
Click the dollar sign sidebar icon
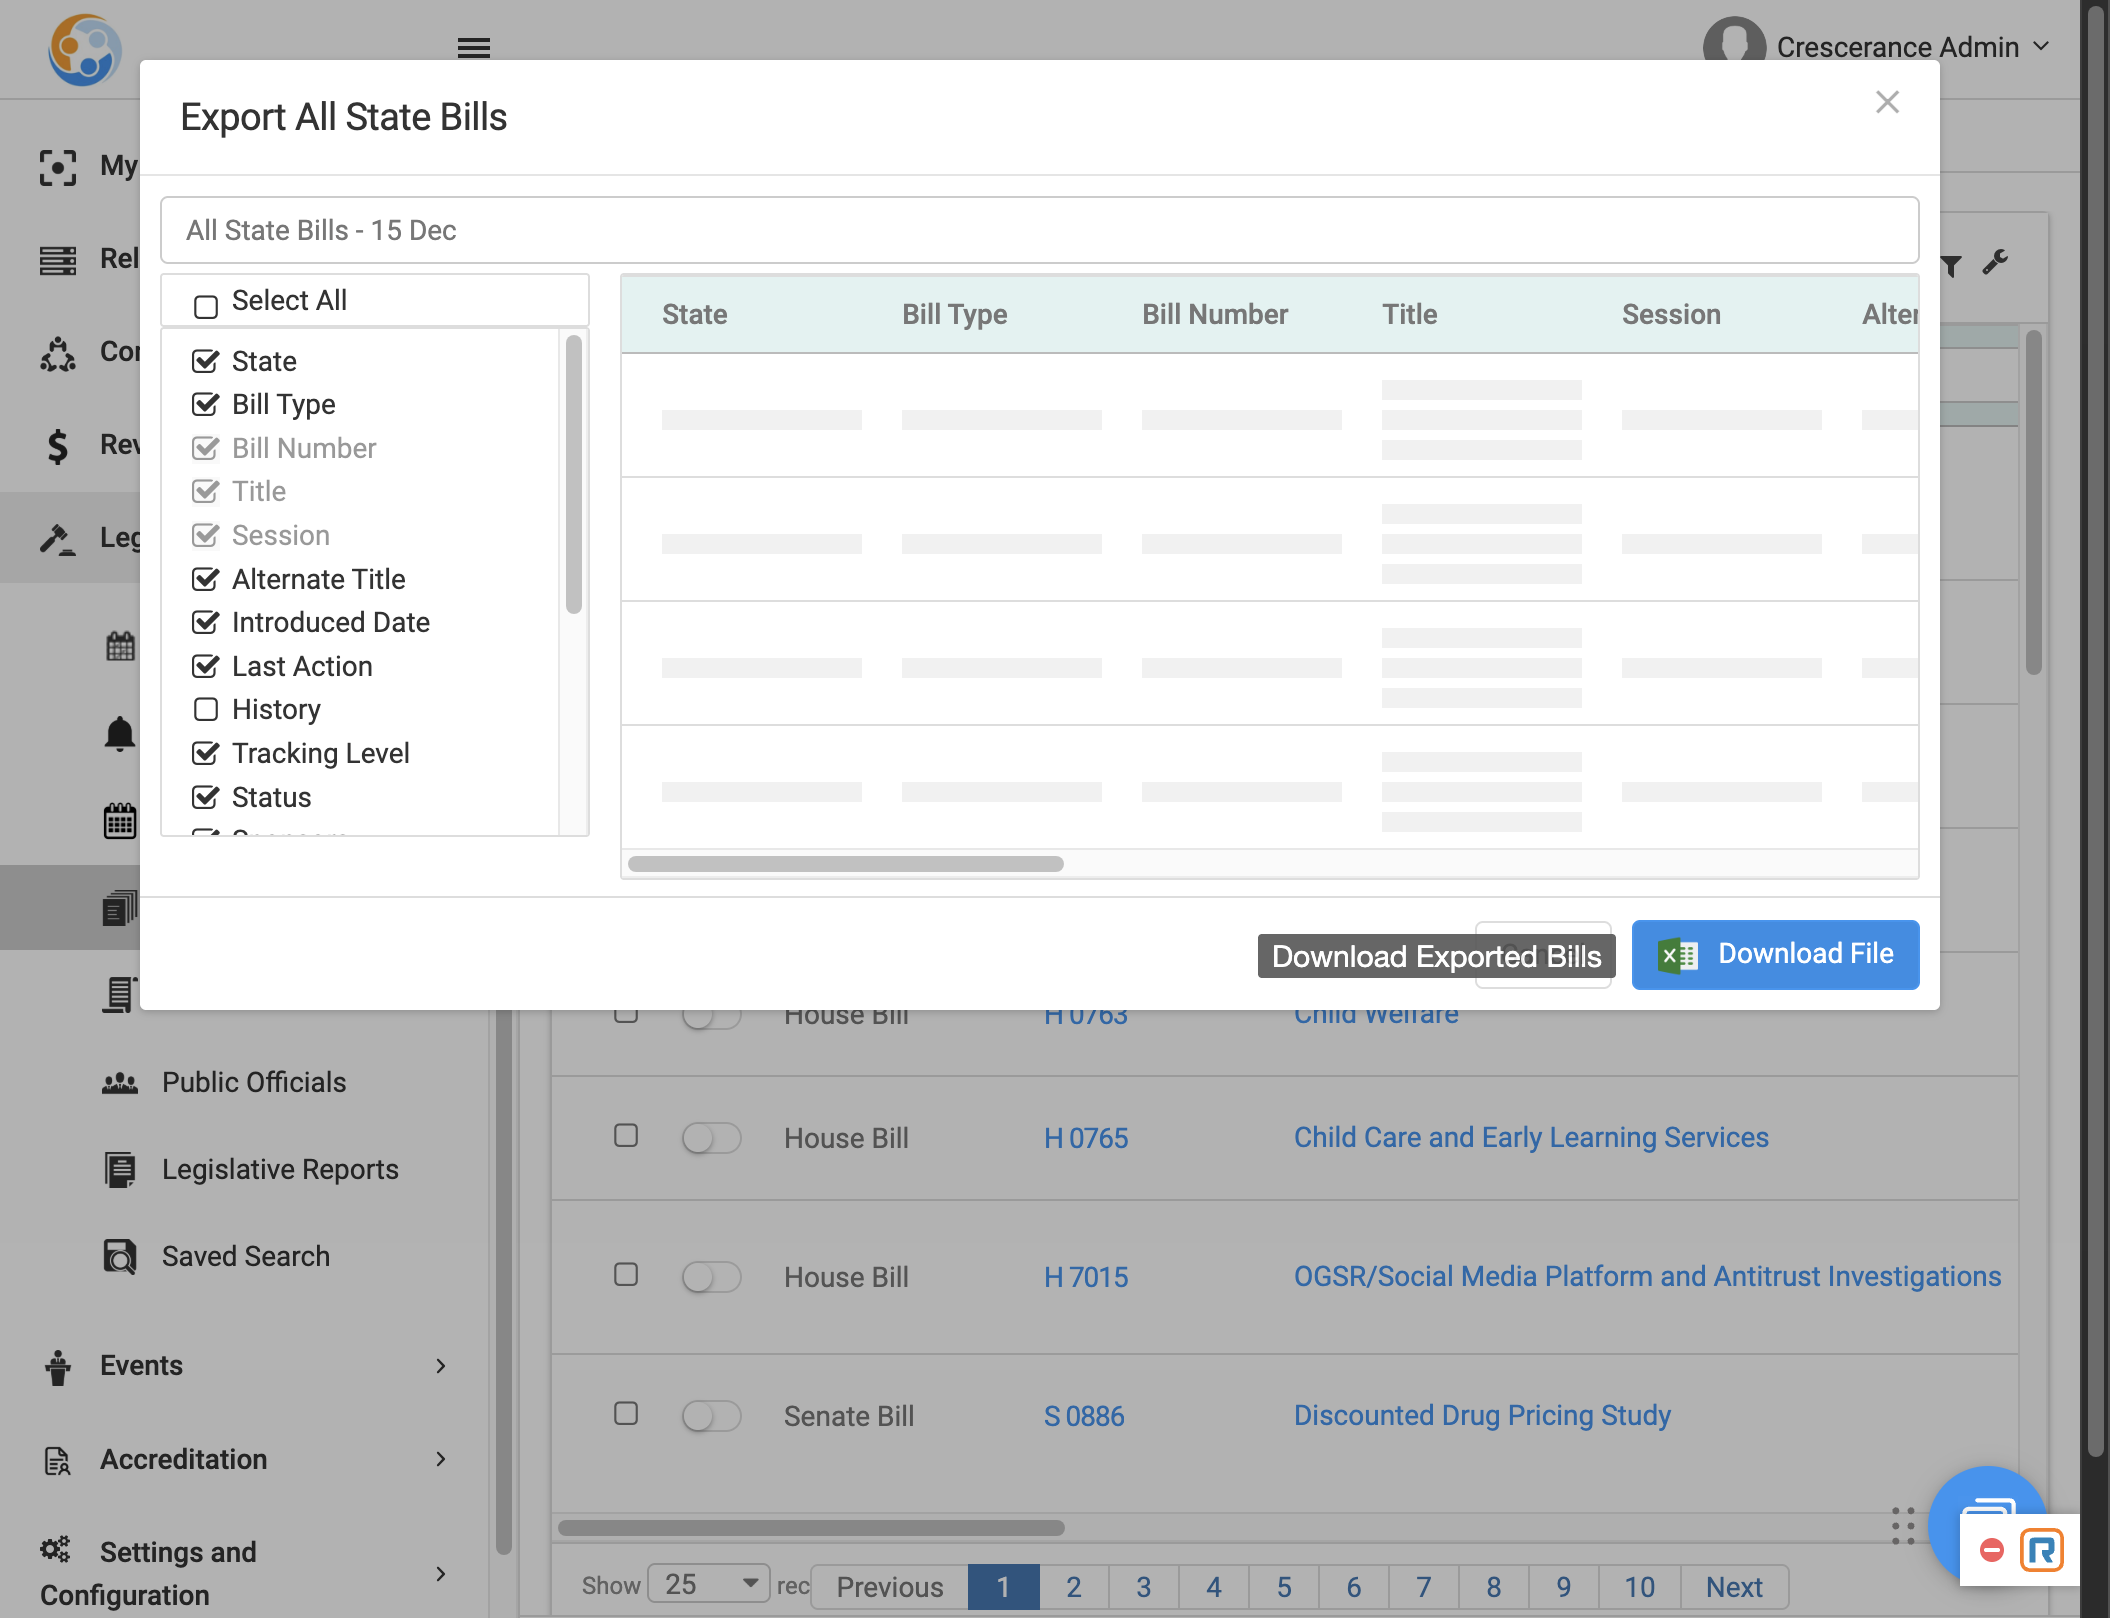[58, 445]
